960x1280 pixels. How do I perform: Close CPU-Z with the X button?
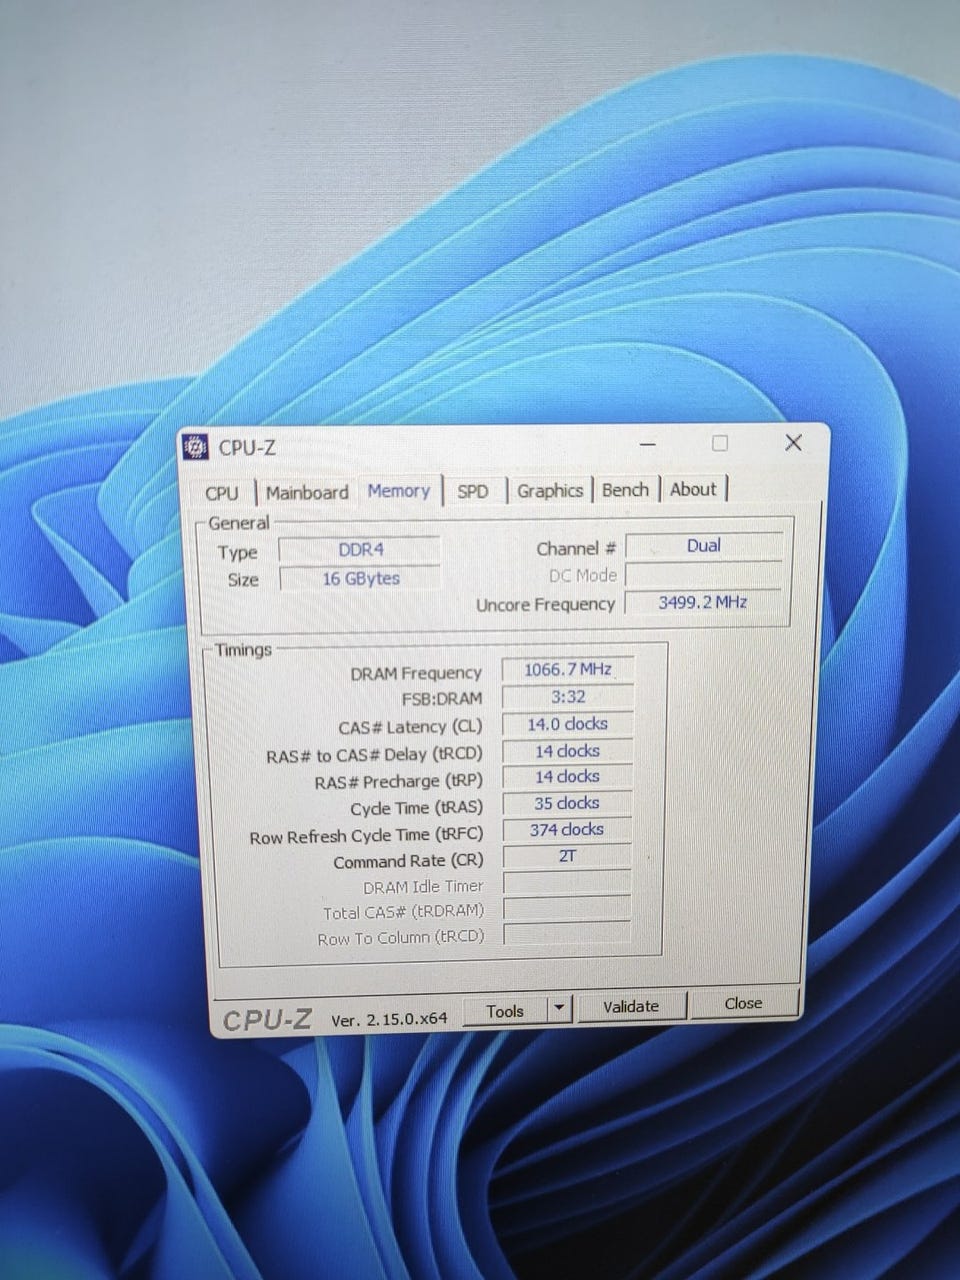pyautogui.click(x=793, y=442)
